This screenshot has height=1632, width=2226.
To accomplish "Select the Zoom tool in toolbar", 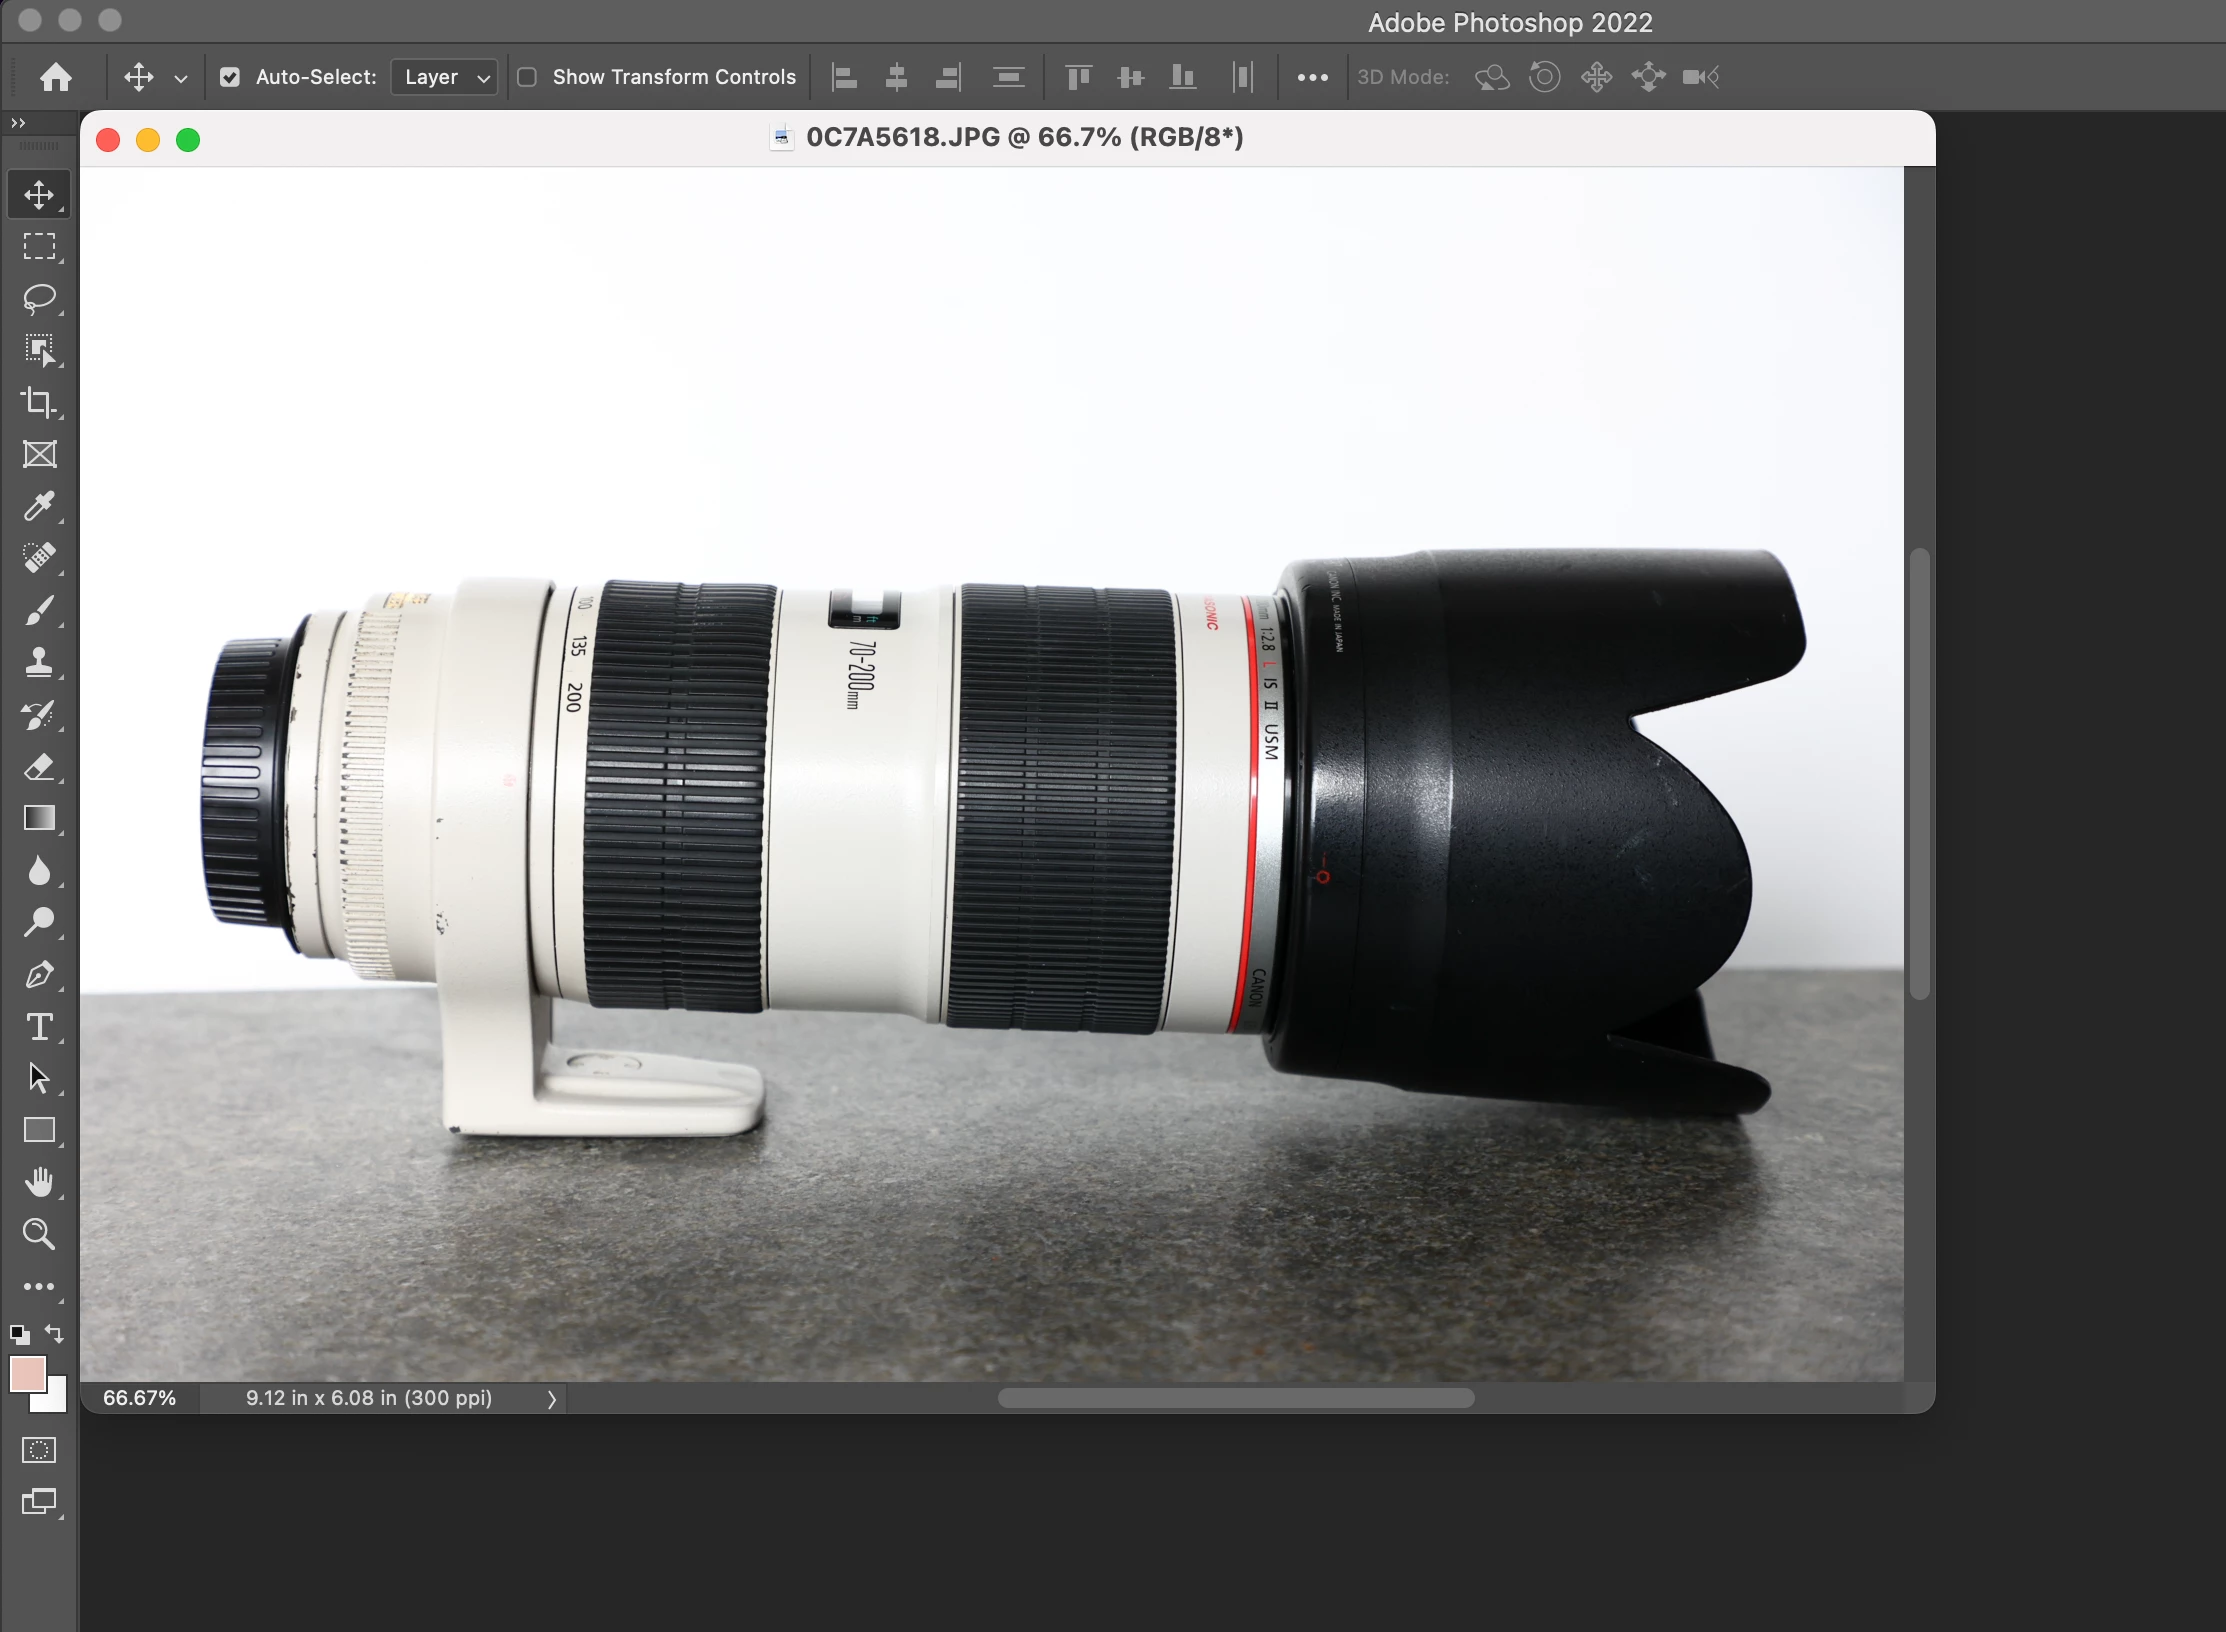I will [x=39, y=1234].
